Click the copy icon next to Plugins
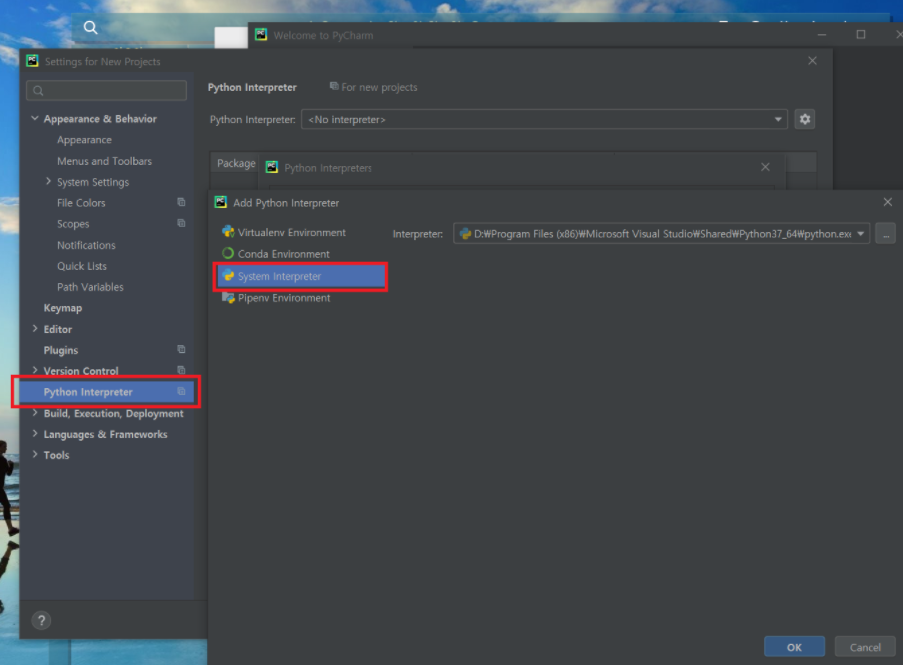 (181, 349)
